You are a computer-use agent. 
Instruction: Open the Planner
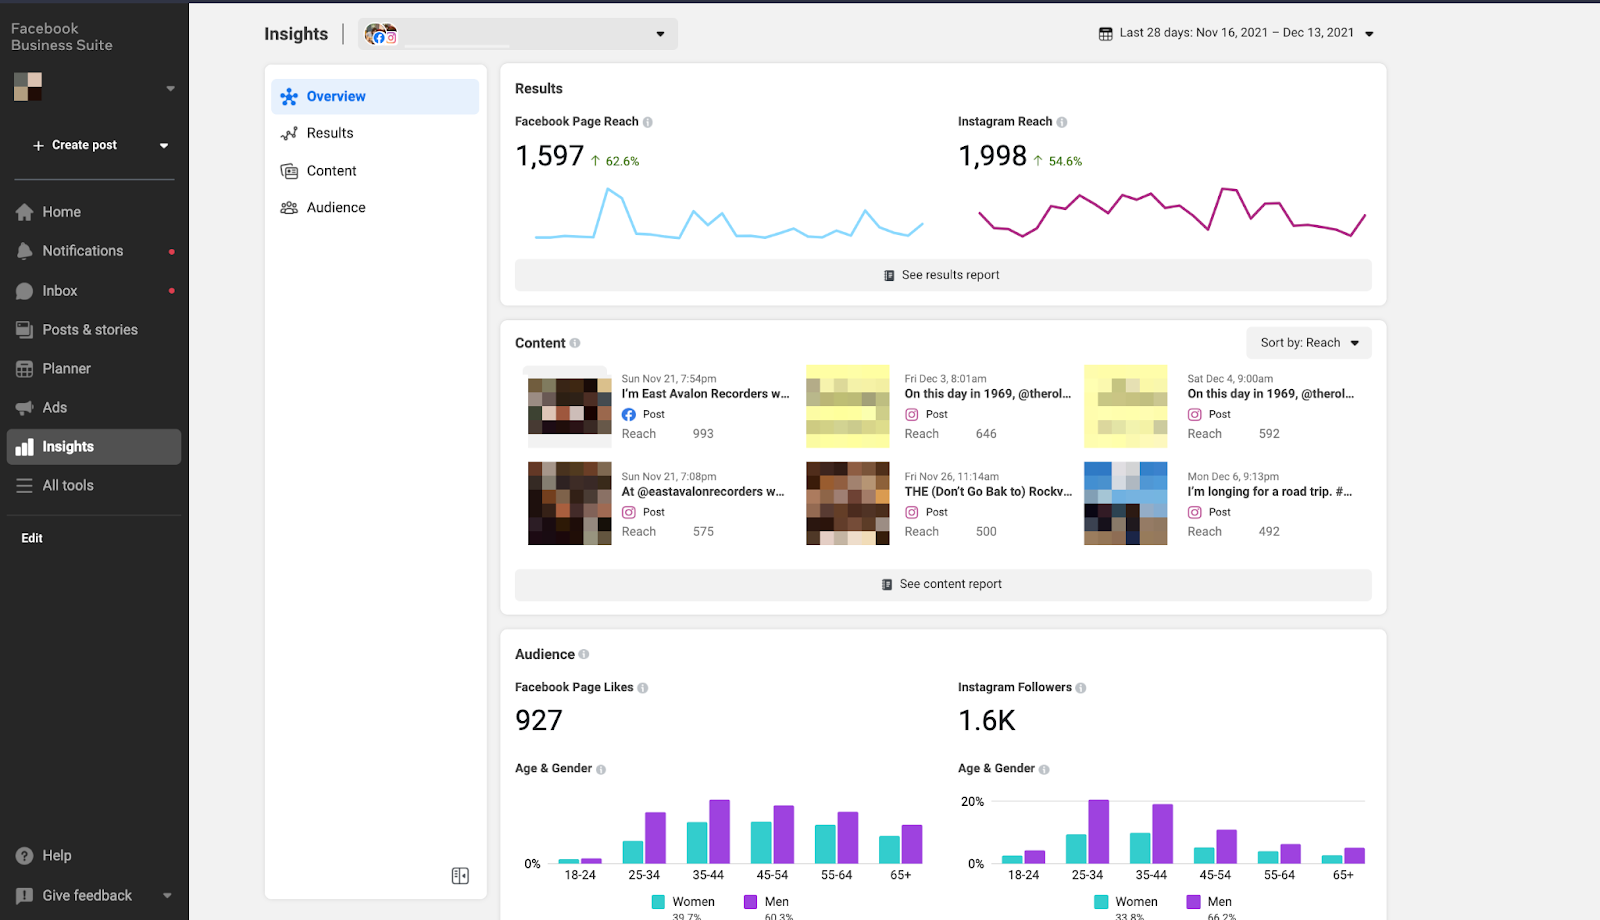click(24, 368)
